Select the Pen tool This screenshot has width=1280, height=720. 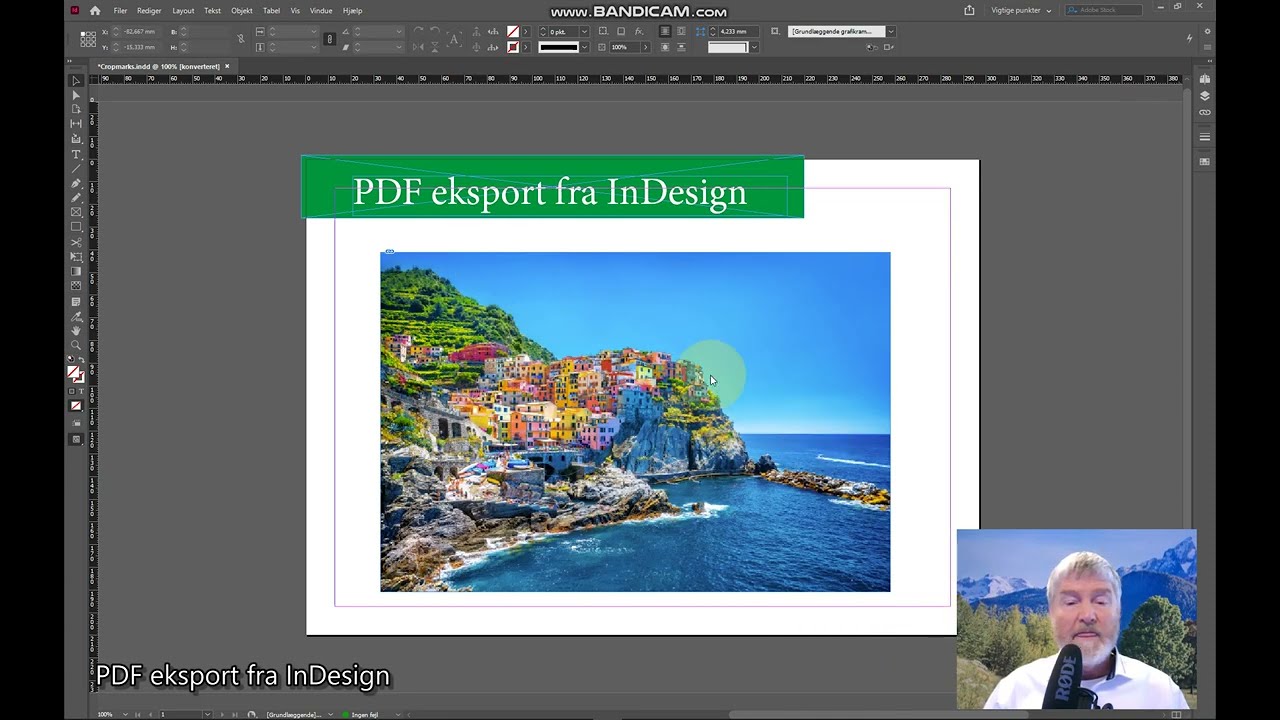click(76, 183)
